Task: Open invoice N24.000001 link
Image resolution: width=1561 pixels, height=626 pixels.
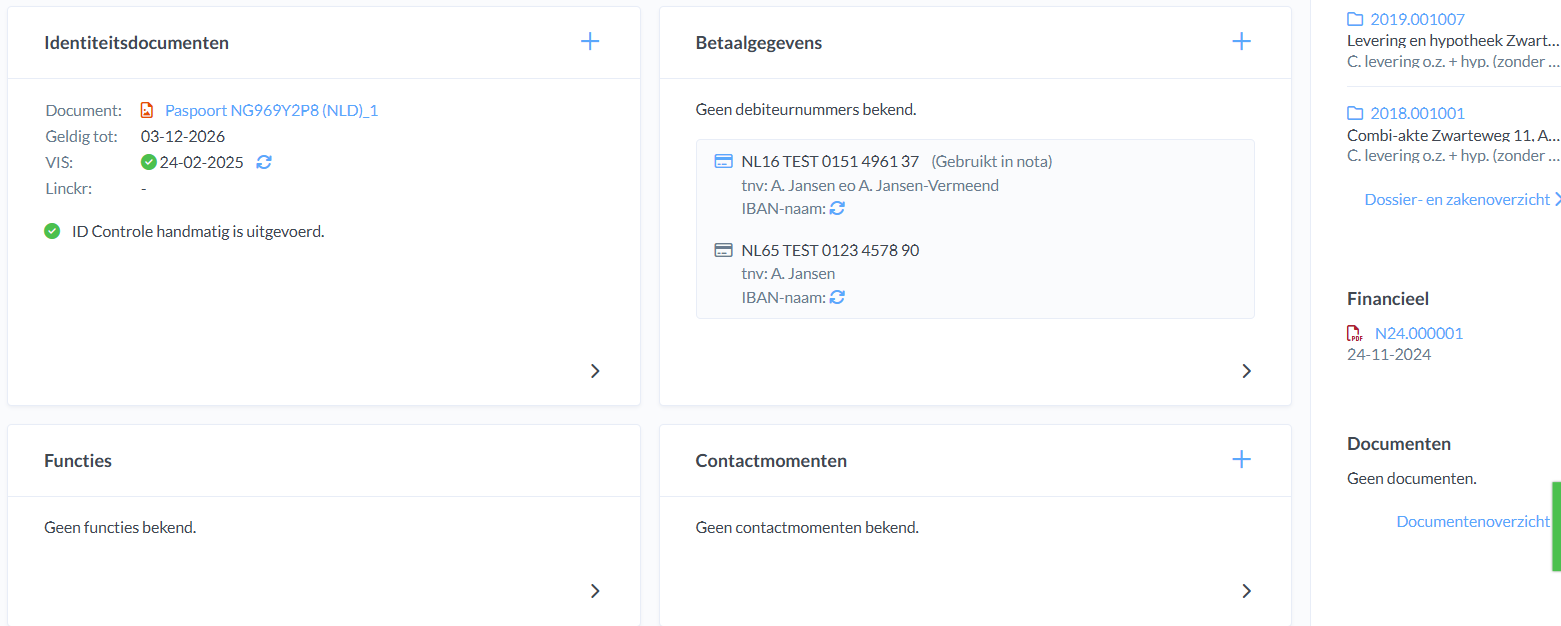Action: [1418, 334]
